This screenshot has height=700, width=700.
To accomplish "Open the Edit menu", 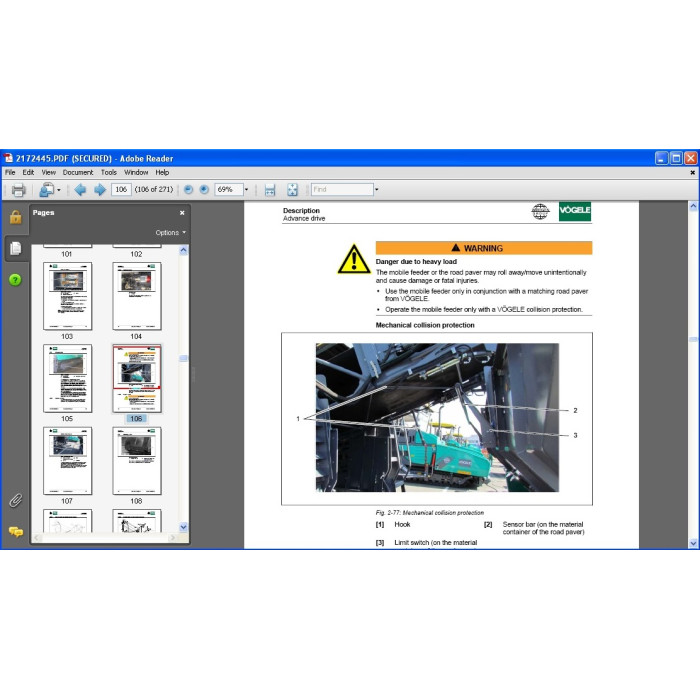I will tap(28, 172).
